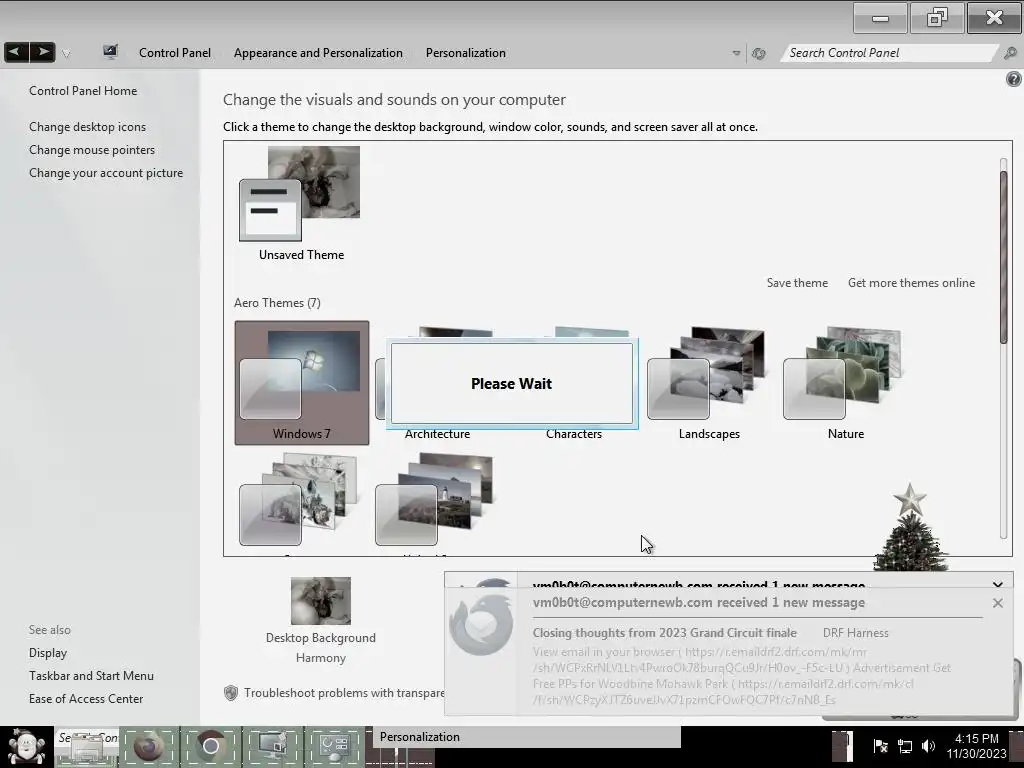
Task: Open the Start menu Santa button
Action: 26,746
